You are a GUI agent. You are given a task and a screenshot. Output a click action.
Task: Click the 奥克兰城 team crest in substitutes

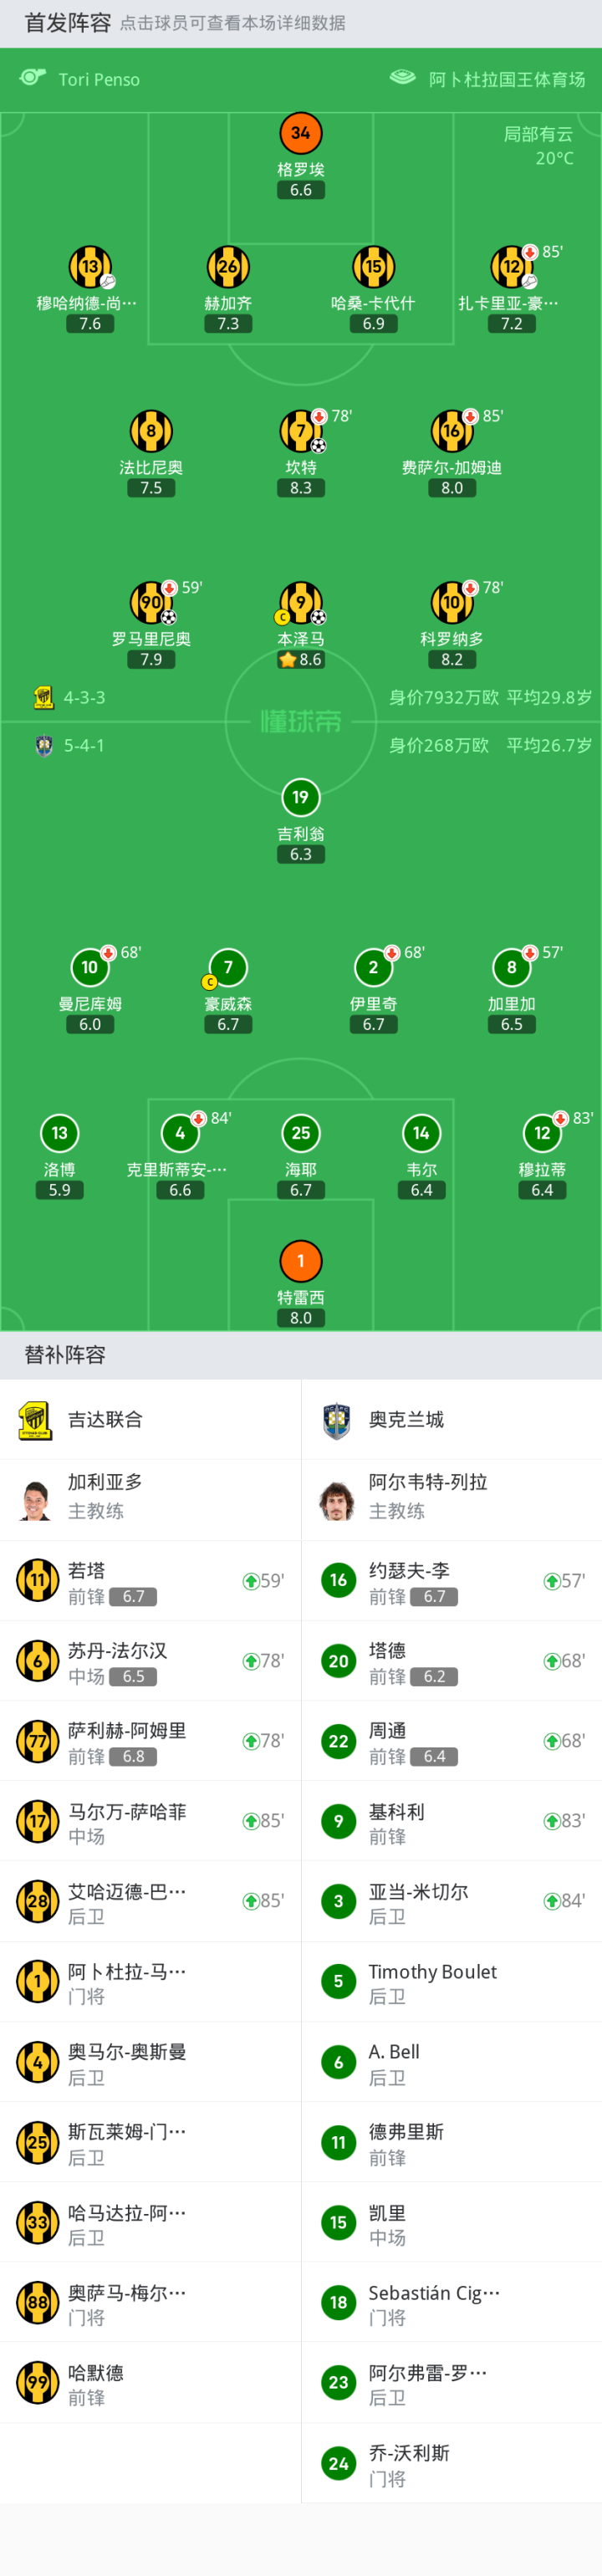337,1419
